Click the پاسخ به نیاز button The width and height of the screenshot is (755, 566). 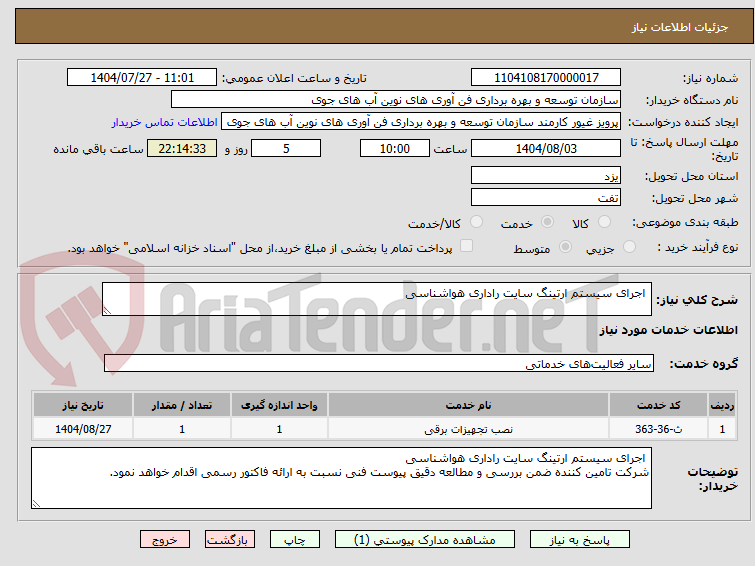coord(579,540)
